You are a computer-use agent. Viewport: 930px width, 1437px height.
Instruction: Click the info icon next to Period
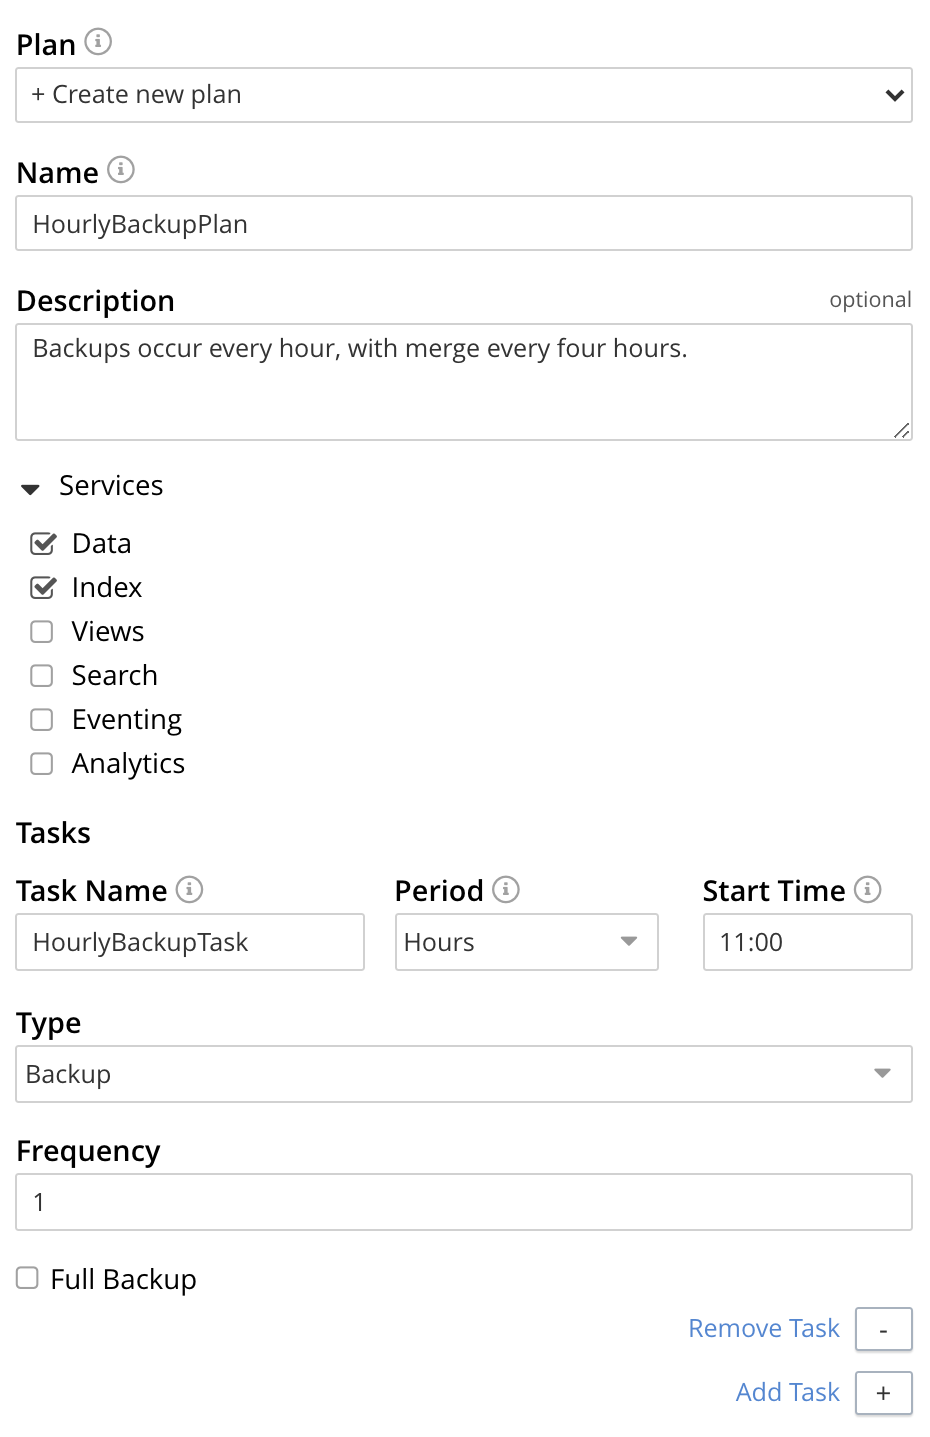click(x=506, y=889)
